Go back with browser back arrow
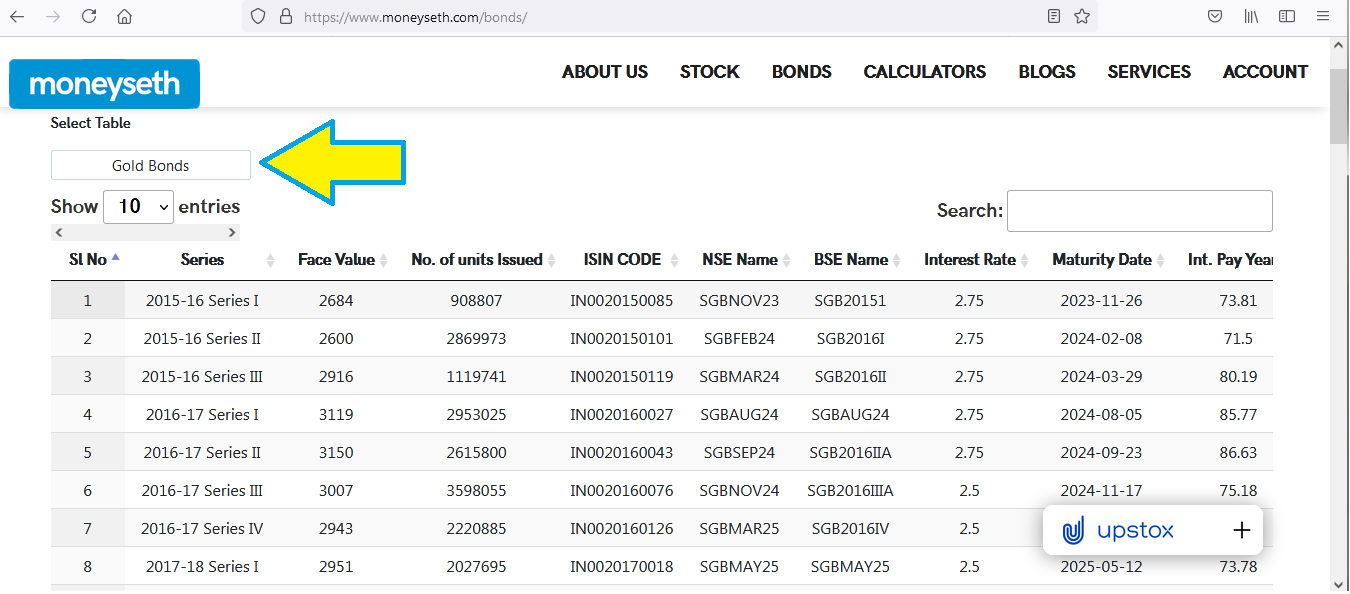 [18, 16]
